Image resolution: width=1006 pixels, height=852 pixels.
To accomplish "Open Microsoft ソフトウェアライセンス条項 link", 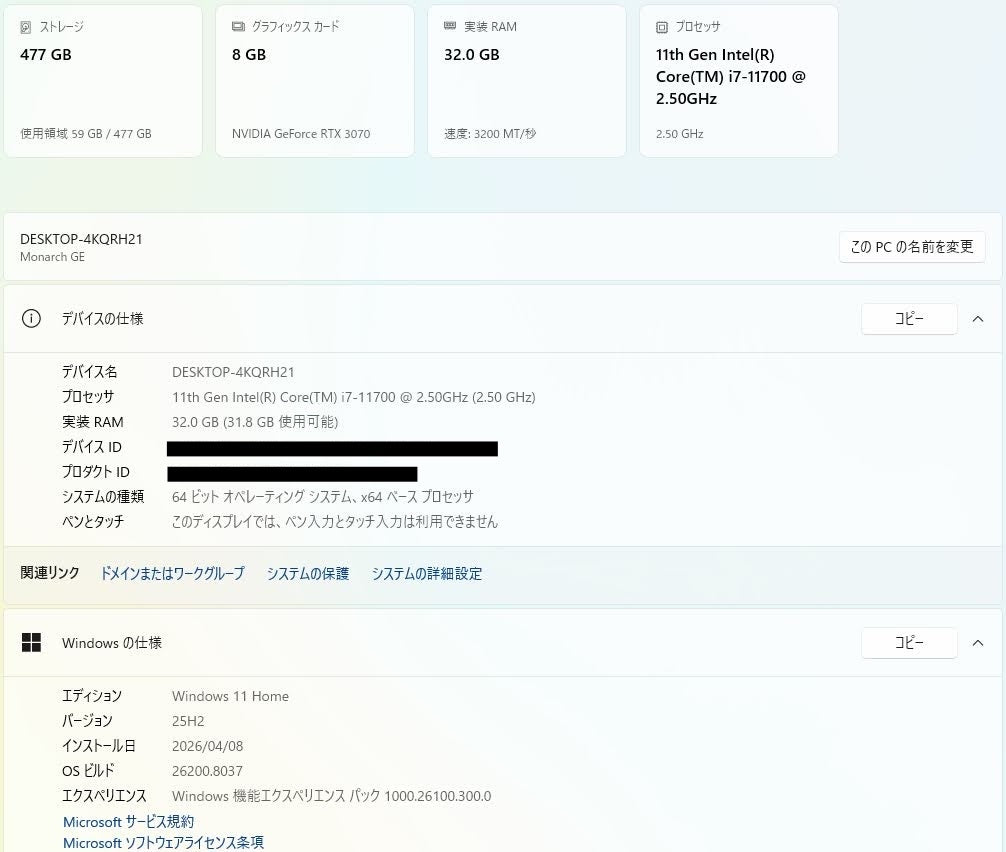I will (x=163, y=842).
